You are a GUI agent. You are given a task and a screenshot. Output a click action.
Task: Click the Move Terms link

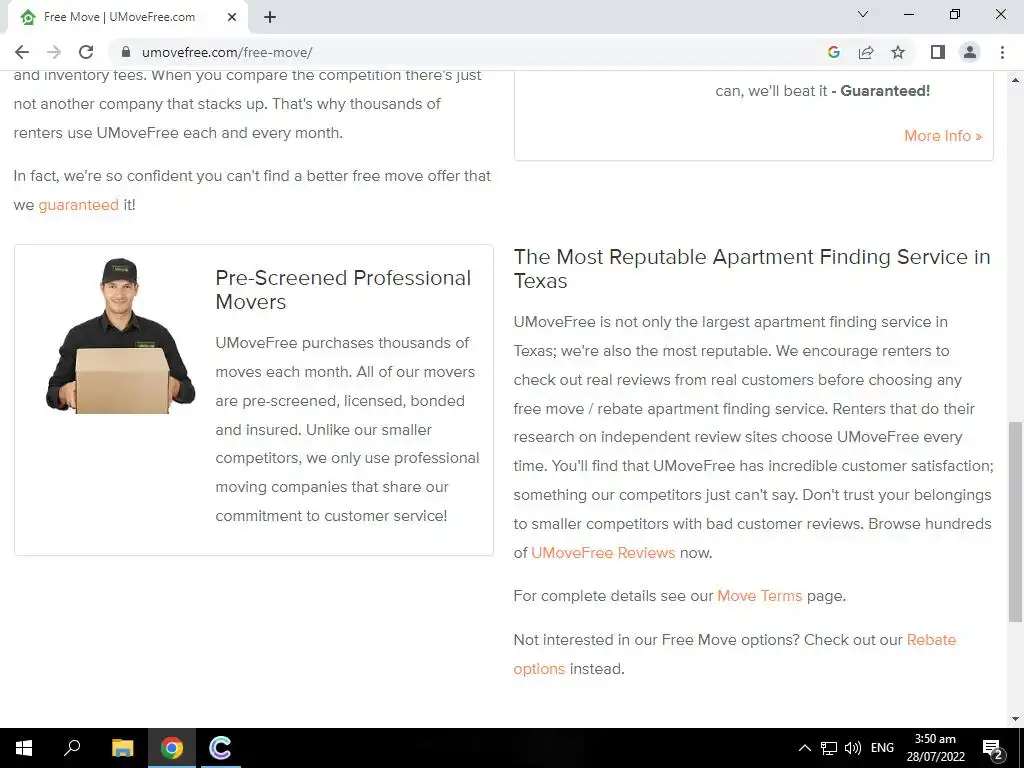[x=760, y=596]
